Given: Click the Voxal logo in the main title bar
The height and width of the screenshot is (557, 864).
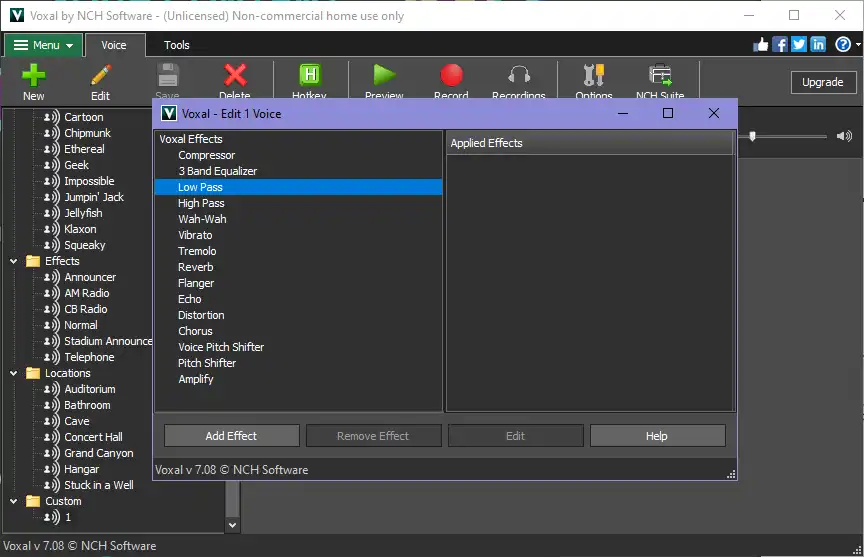Looking at the screenshot, I should coord(17,15).
